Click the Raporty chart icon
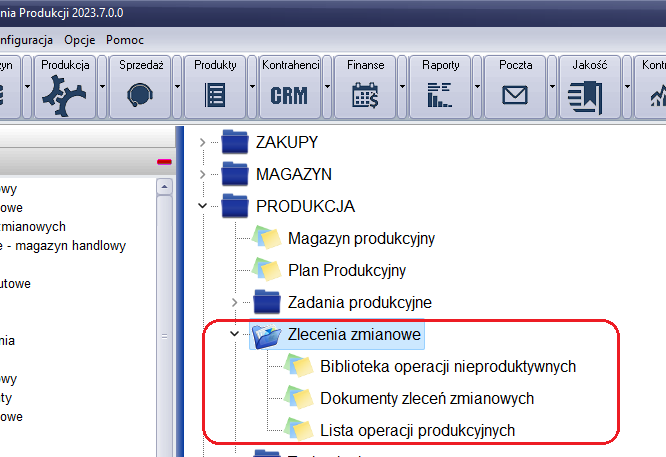The image size is (666, 457). tap(440, 94)
